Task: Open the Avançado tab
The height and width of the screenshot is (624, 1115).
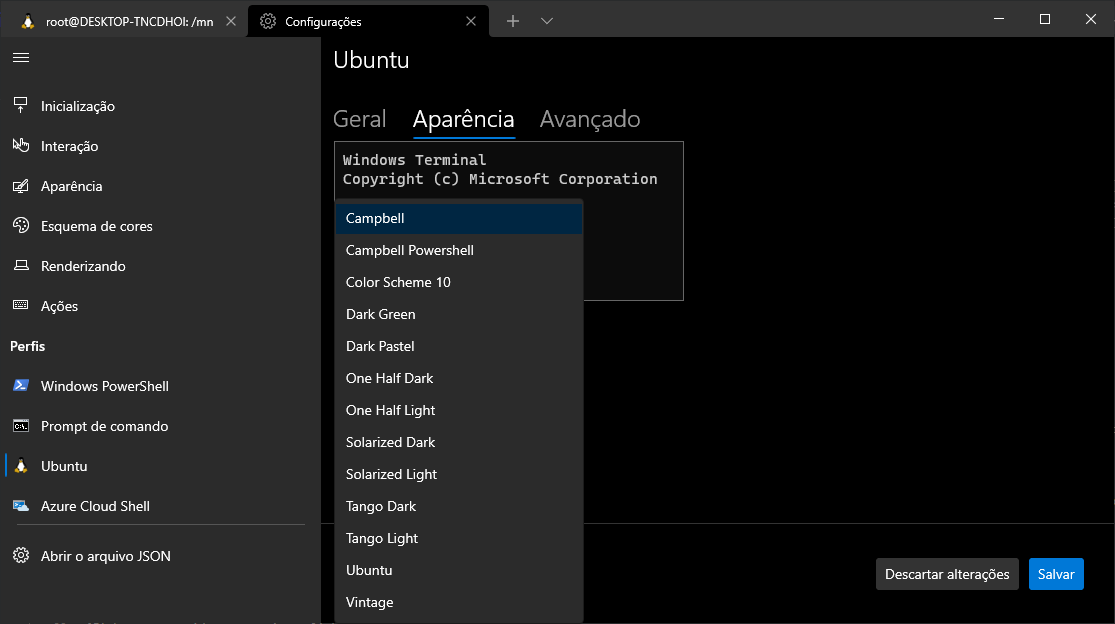Action: pyautogui.click(x=589, y=119)
